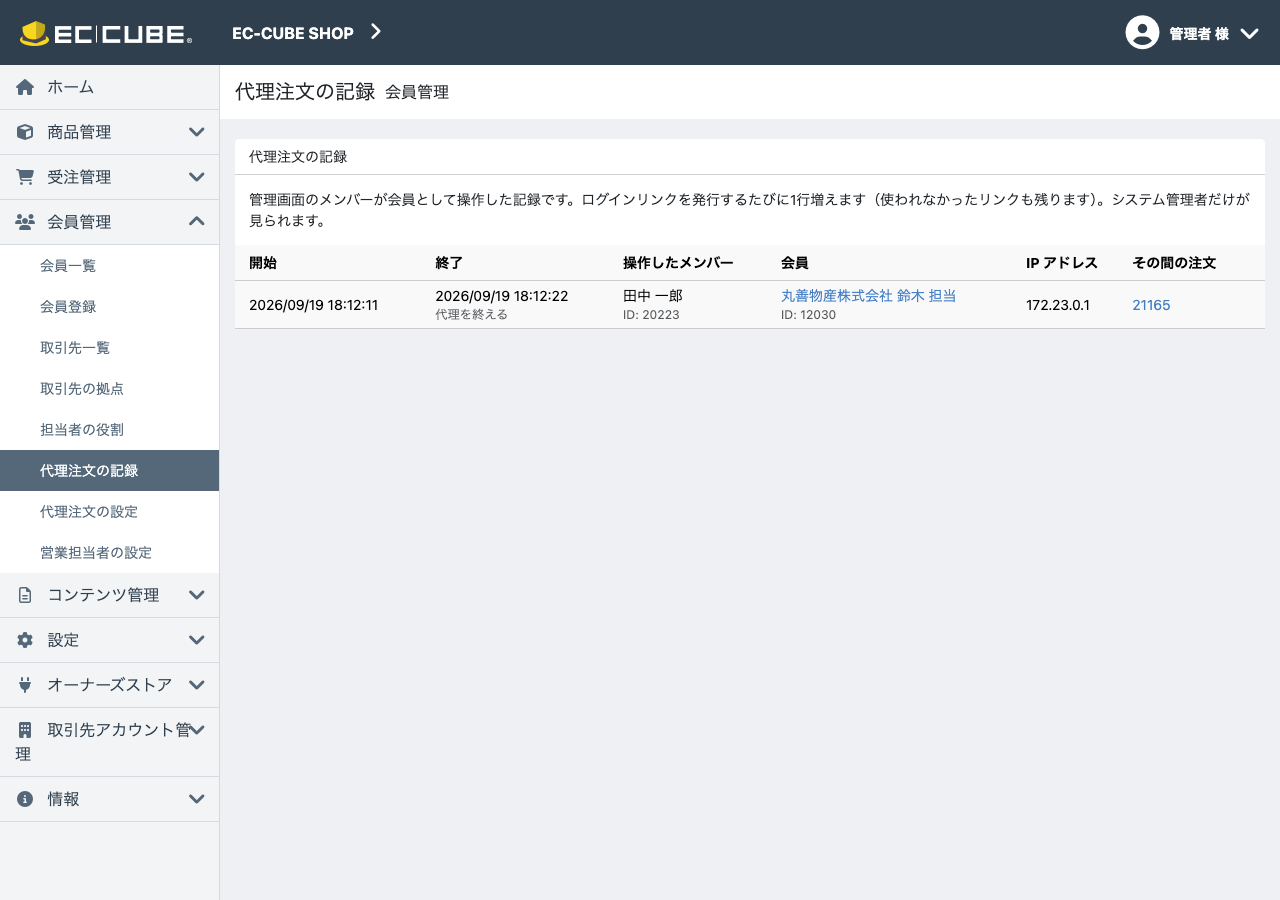
Task: Click the 操作したメンバー column header
Action: point(678,263)
